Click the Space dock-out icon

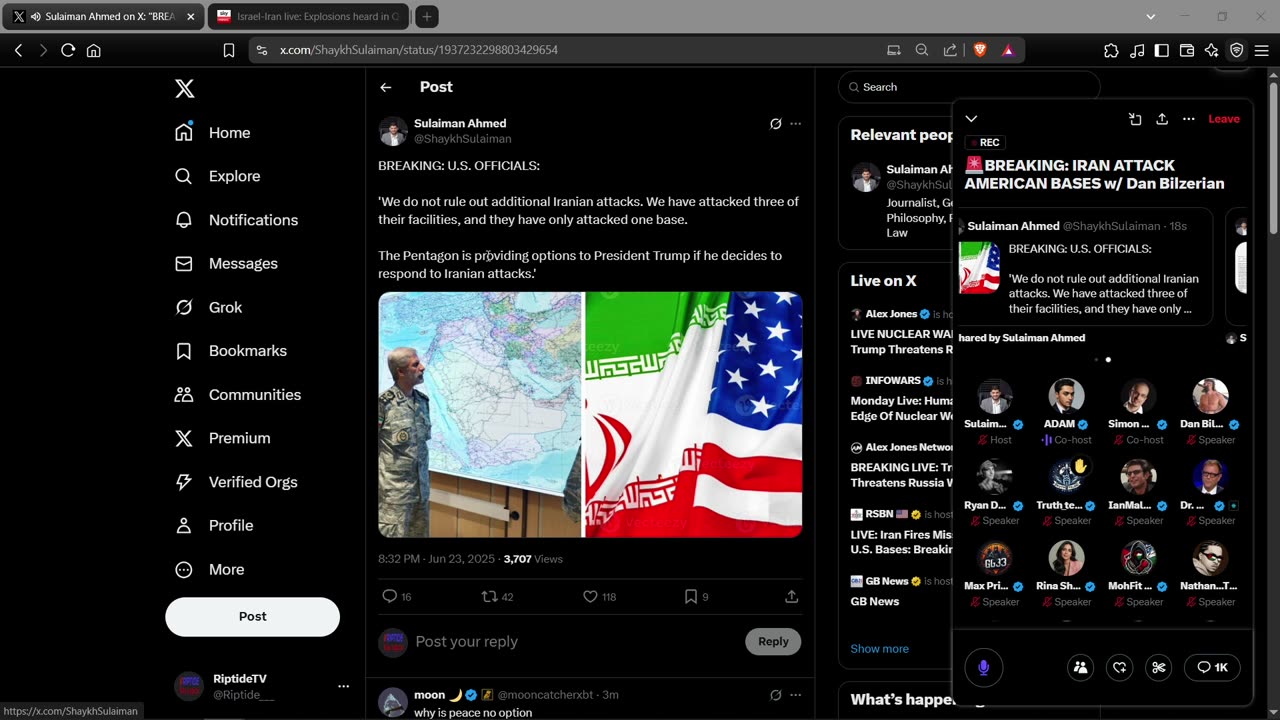click(x=1135, y=119)
